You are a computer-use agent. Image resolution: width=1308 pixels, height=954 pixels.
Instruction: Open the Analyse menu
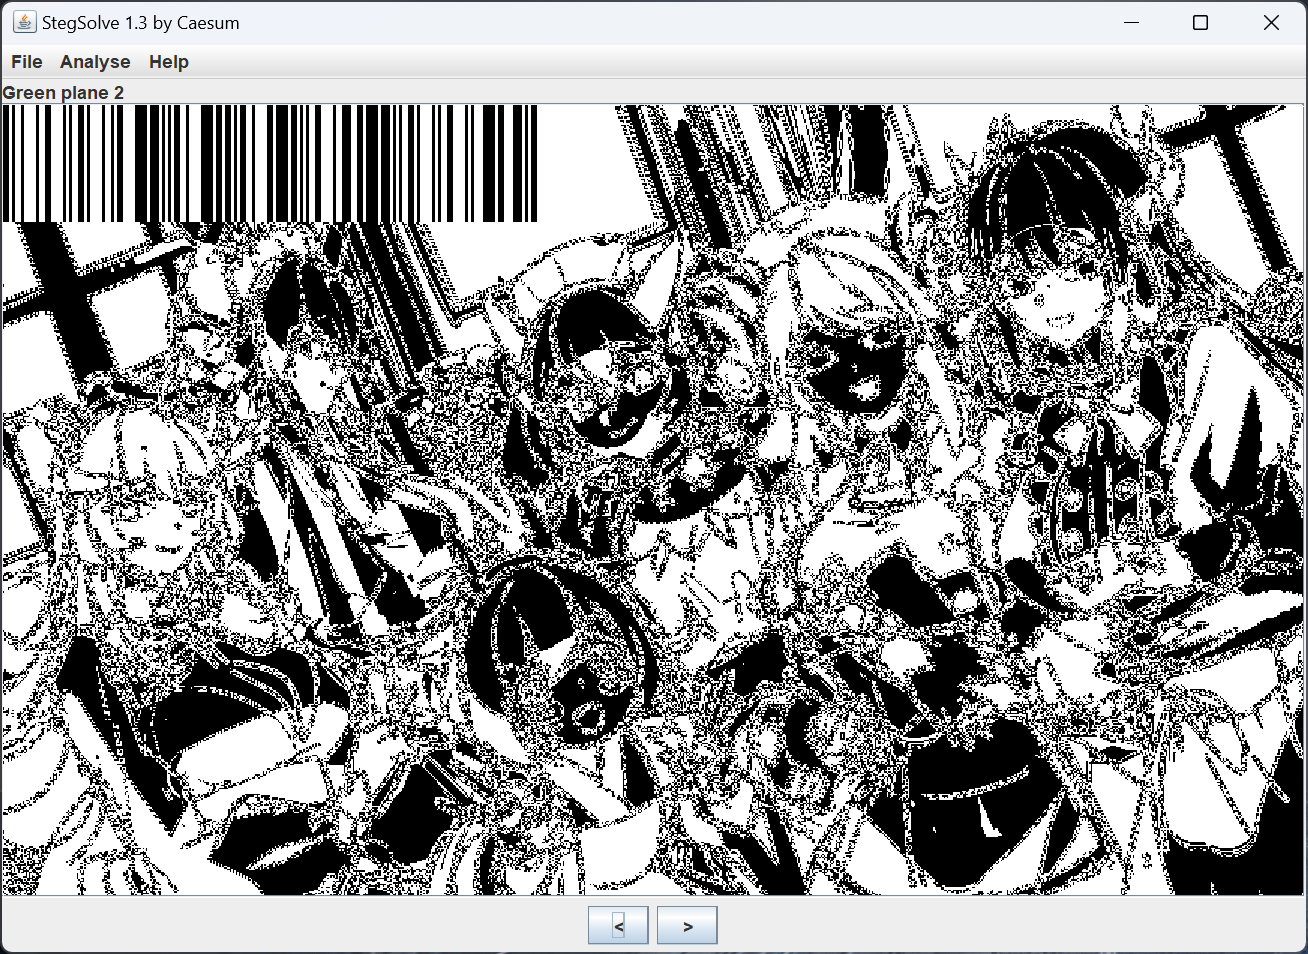click(95, 62)
